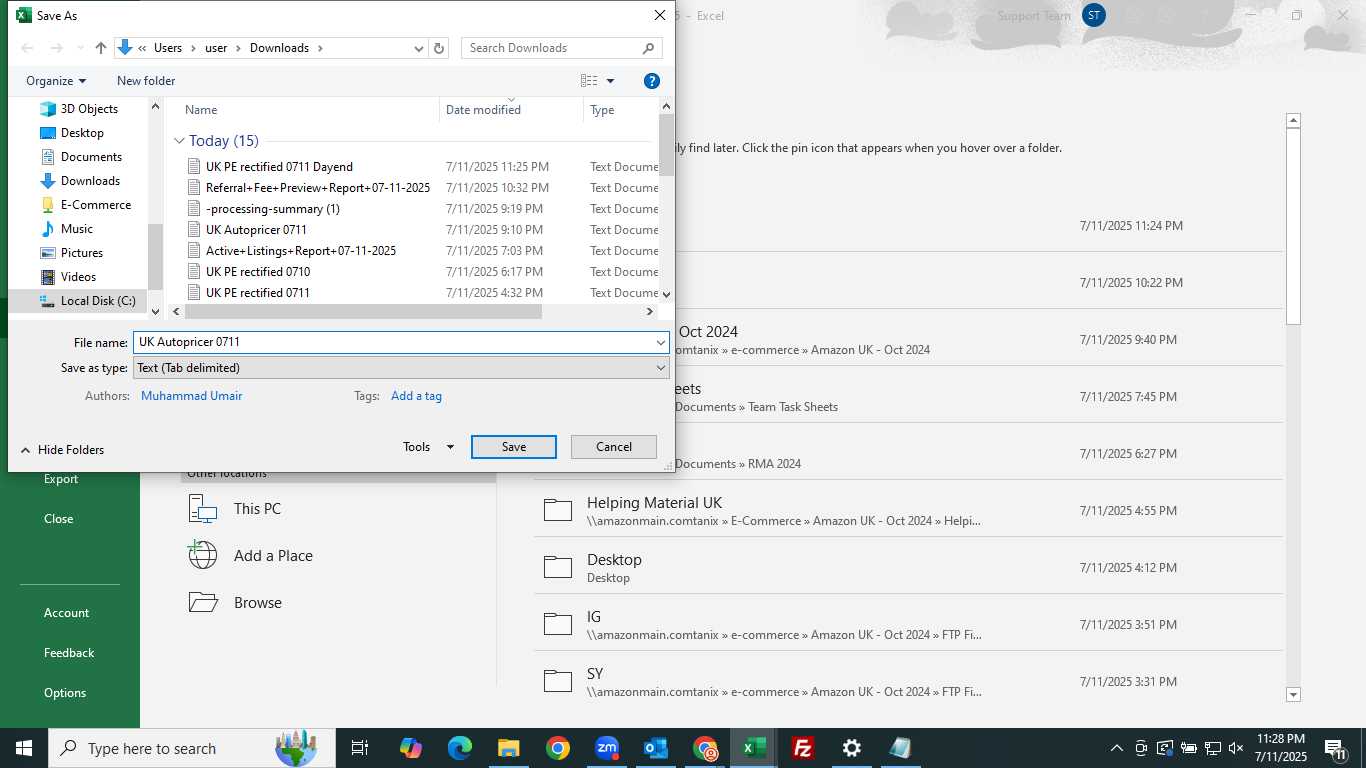Click the Muhammad Umair author link
The width and height of the screenshot is (1366, 768).
click(192, 396)
